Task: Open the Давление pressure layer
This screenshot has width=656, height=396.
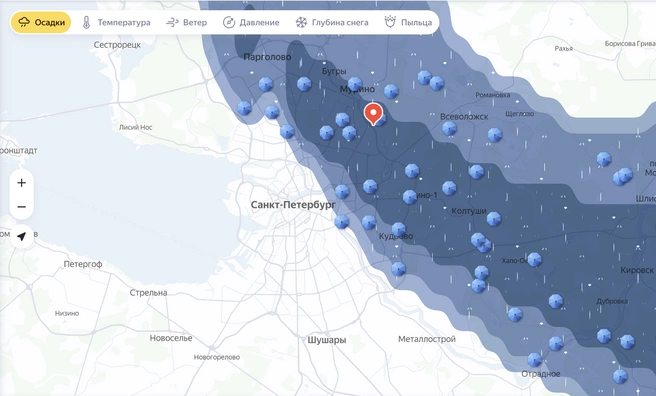Action: (251, 23)
